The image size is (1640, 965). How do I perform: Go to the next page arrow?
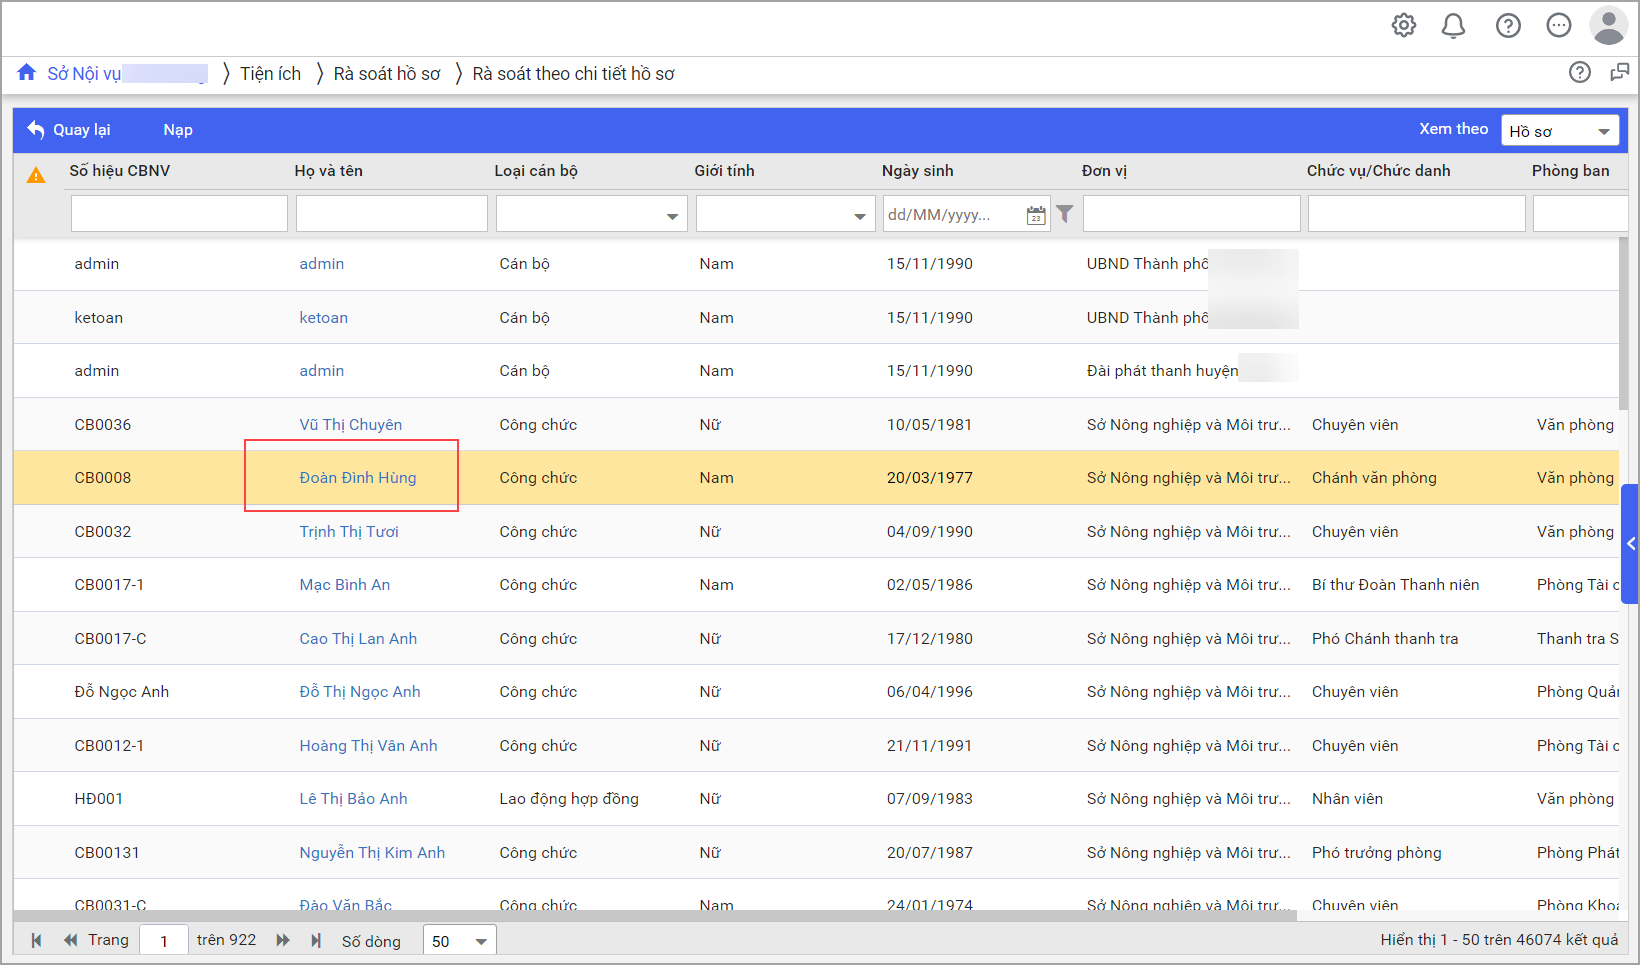tap(283, 940)
